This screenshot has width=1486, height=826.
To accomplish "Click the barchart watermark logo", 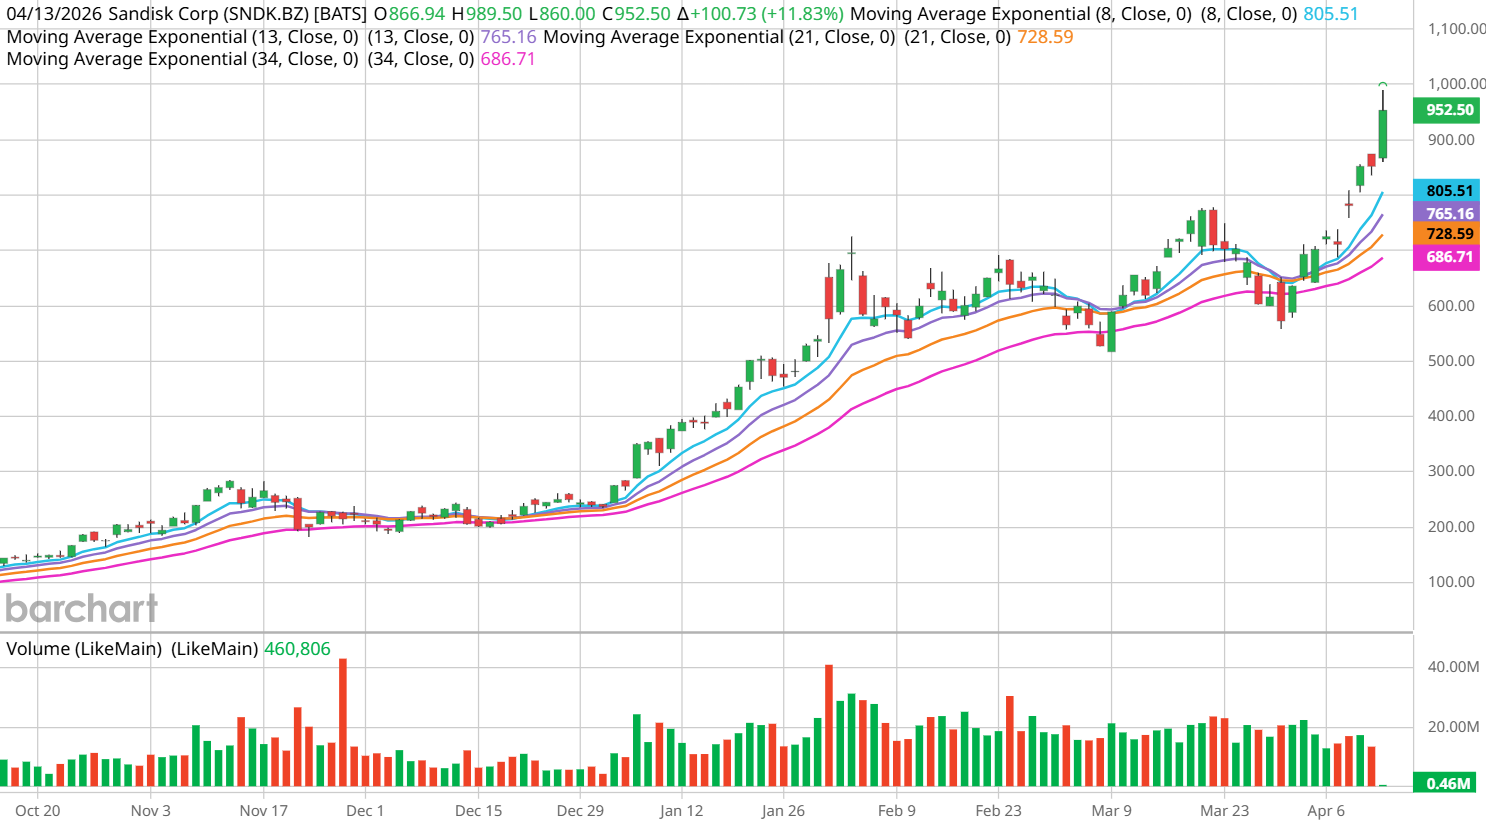I will click(81, 608).
